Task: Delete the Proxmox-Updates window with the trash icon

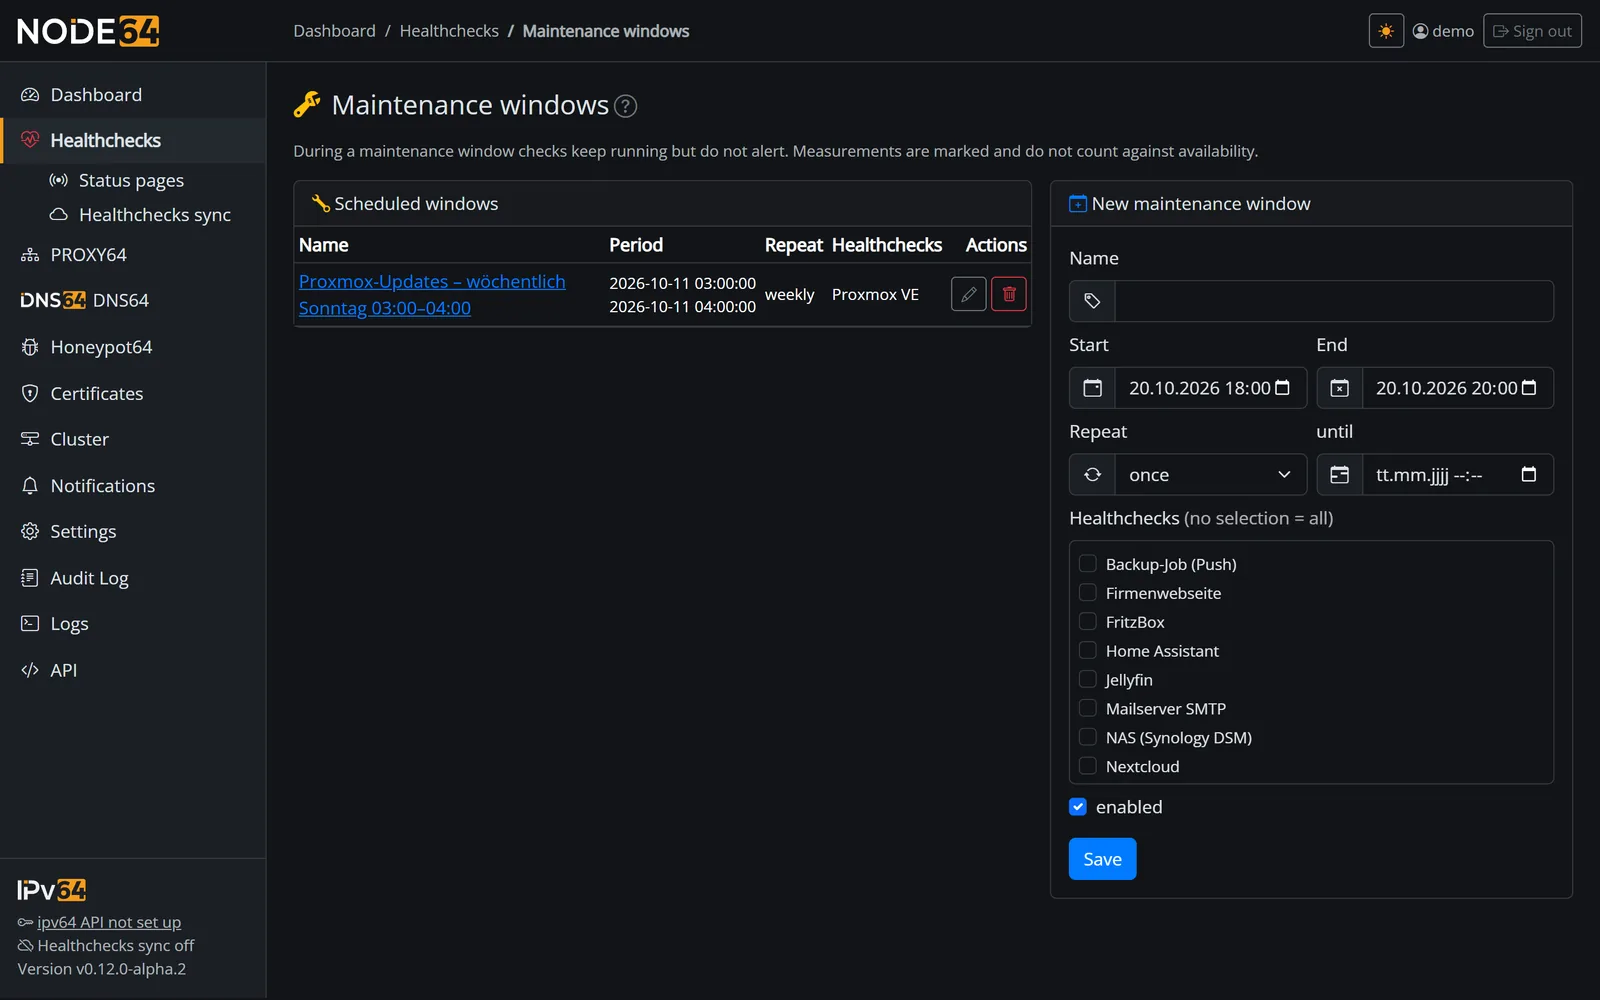Action: [1008, 294]
